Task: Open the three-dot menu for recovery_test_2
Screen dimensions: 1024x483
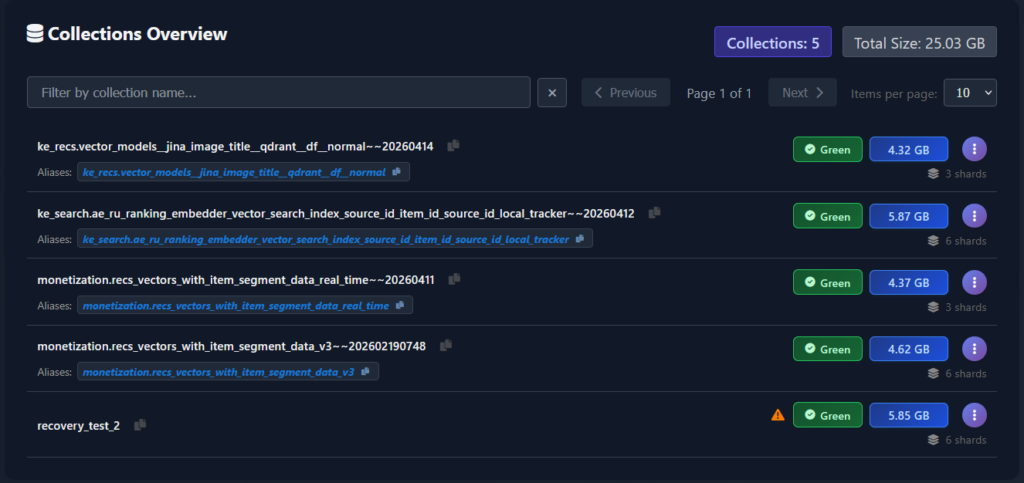Action: click(x=974, y=415)
